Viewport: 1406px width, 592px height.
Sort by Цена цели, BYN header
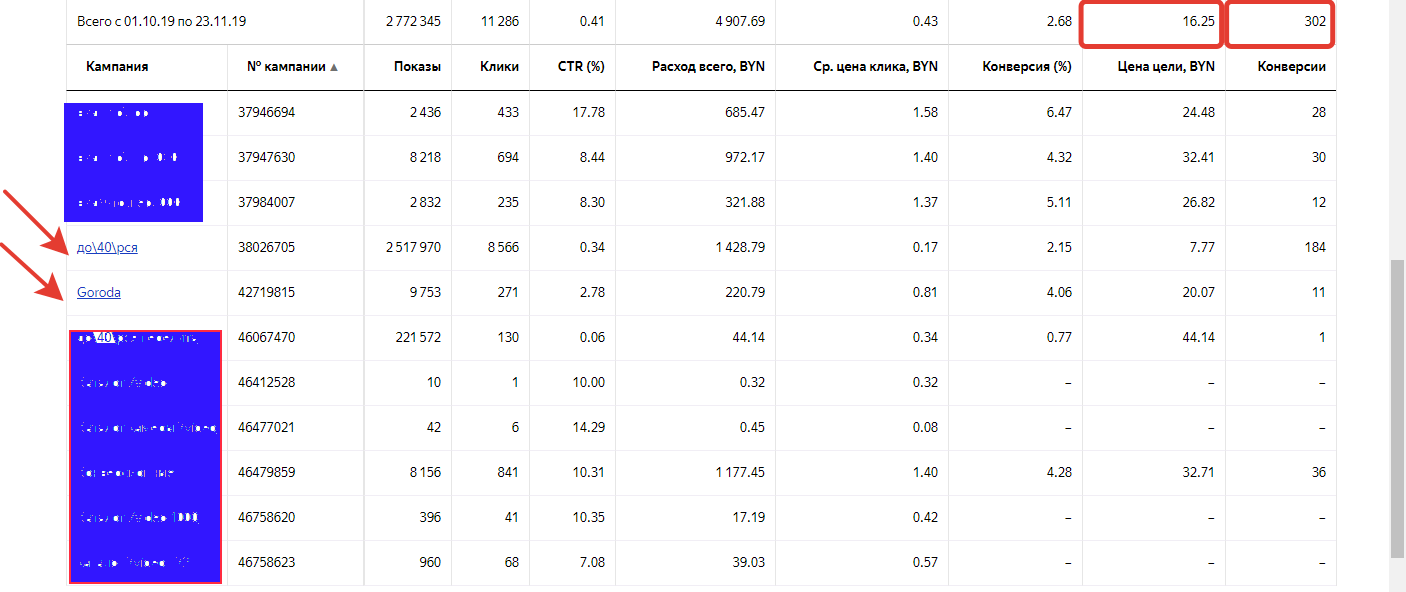[1165, 67]
